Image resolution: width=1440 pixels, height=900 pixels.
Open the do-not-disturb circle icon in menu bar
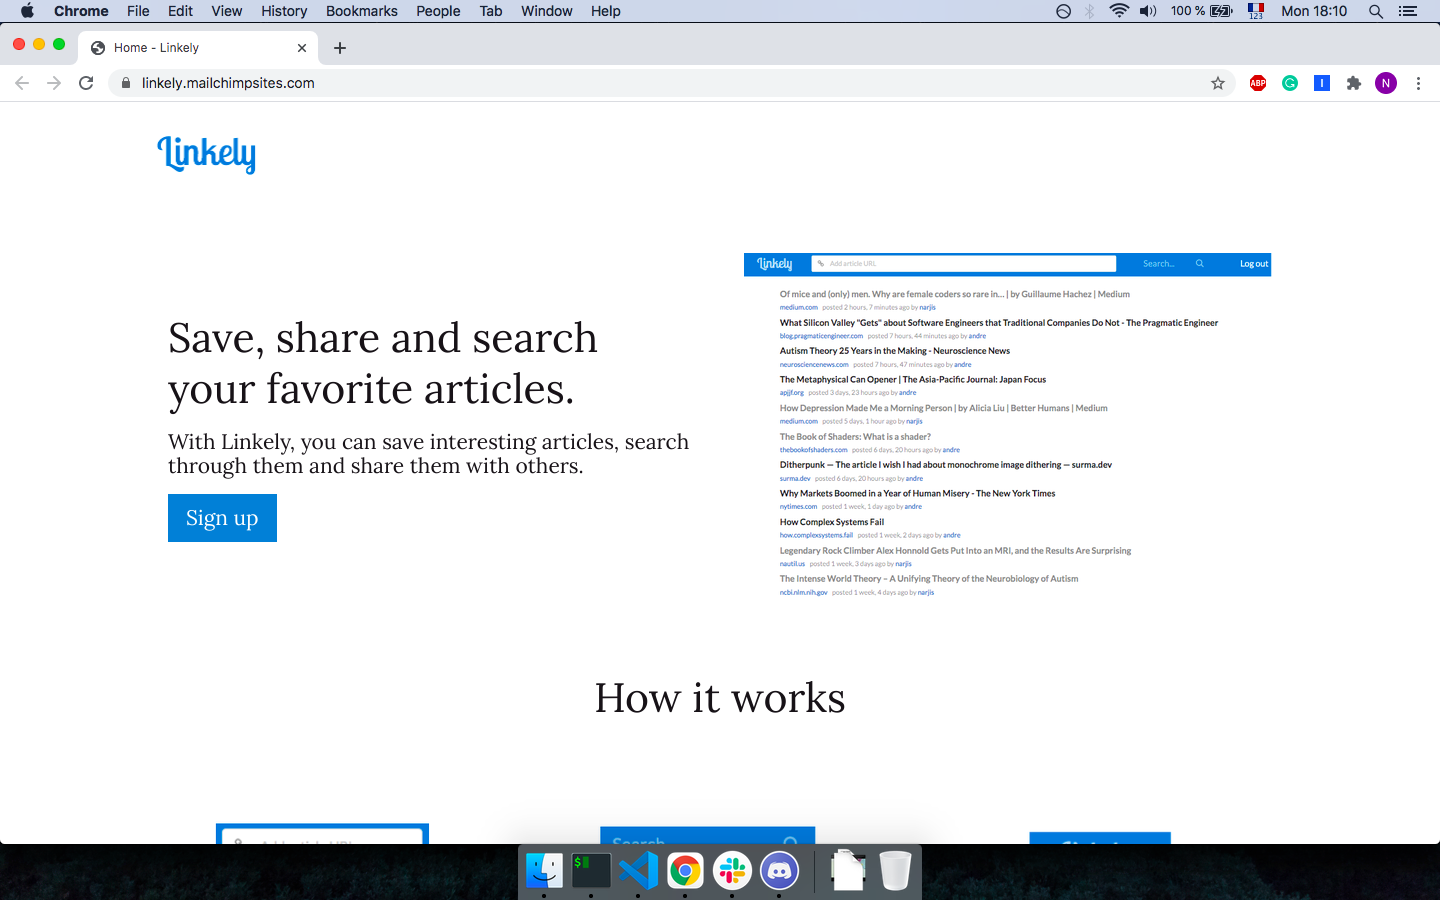coord(1063,11)
